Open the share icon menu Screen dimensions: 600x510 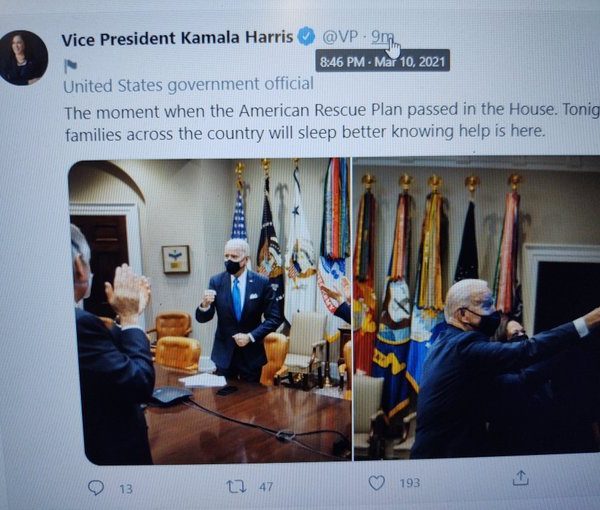(x=520, y=478)
